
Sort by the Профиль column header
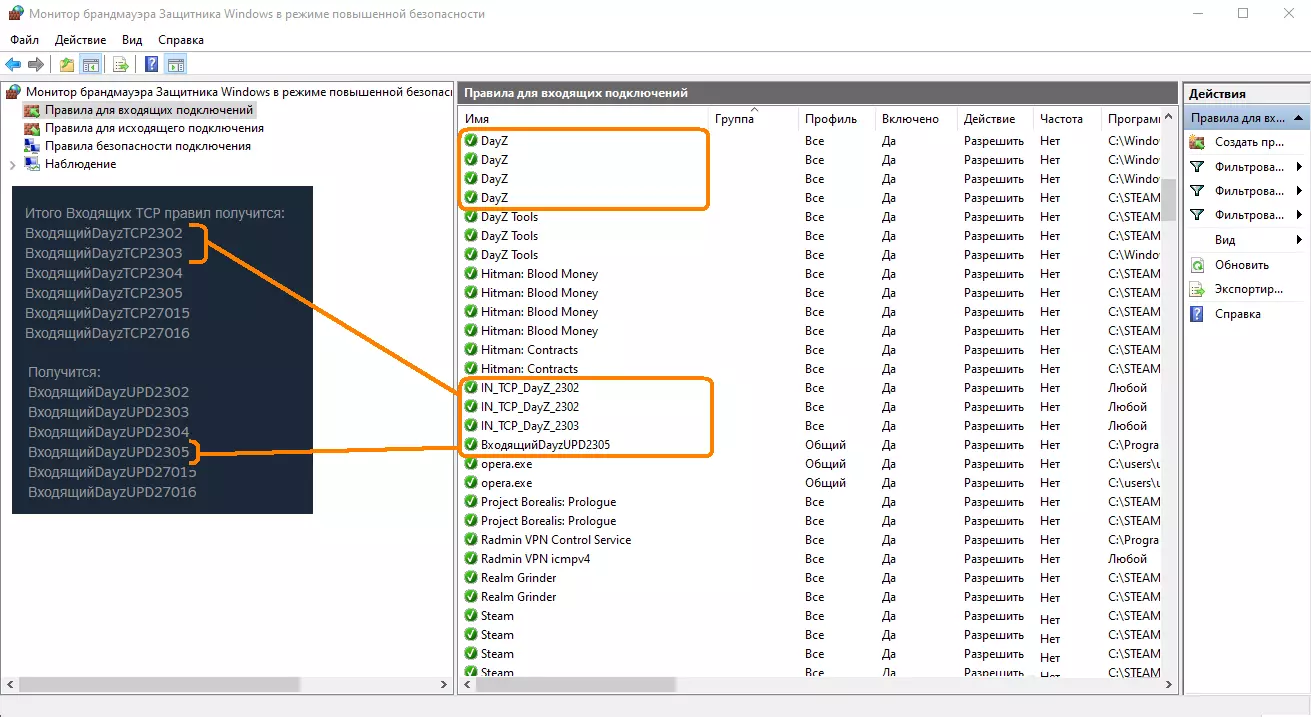coord(837,119)
